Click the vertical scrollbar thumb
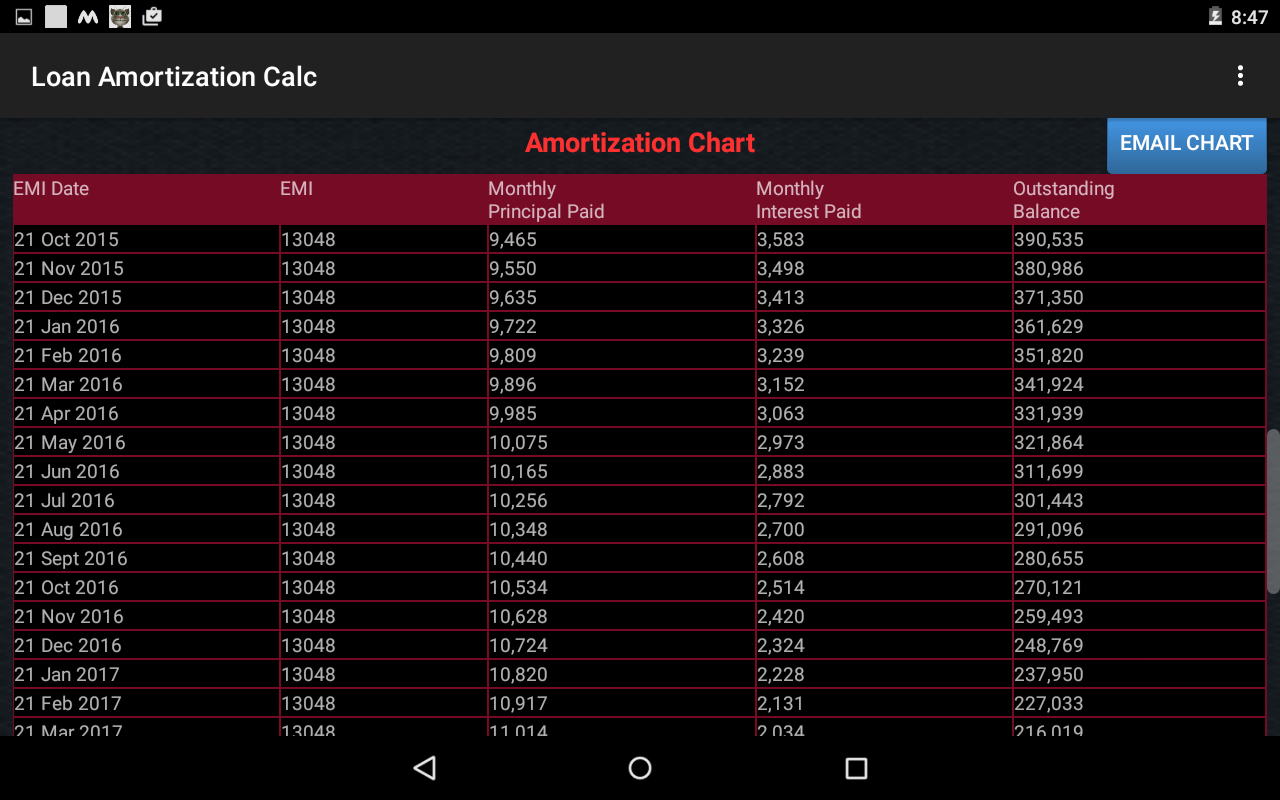Image resolution: width=1280 pixels, height=800 pixels. (1273, 511)
